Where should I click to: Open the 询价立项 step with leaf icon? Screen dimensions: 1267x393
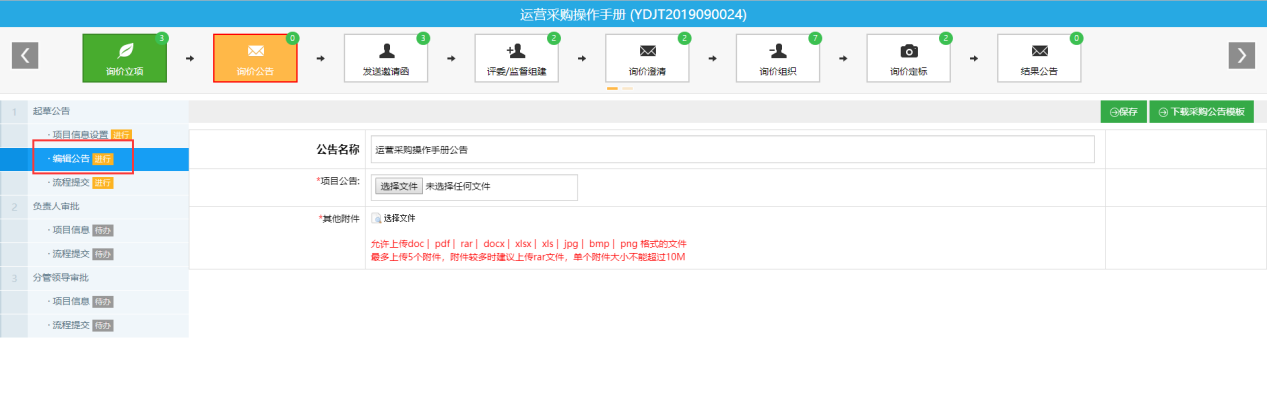click(x=125, y=58)
